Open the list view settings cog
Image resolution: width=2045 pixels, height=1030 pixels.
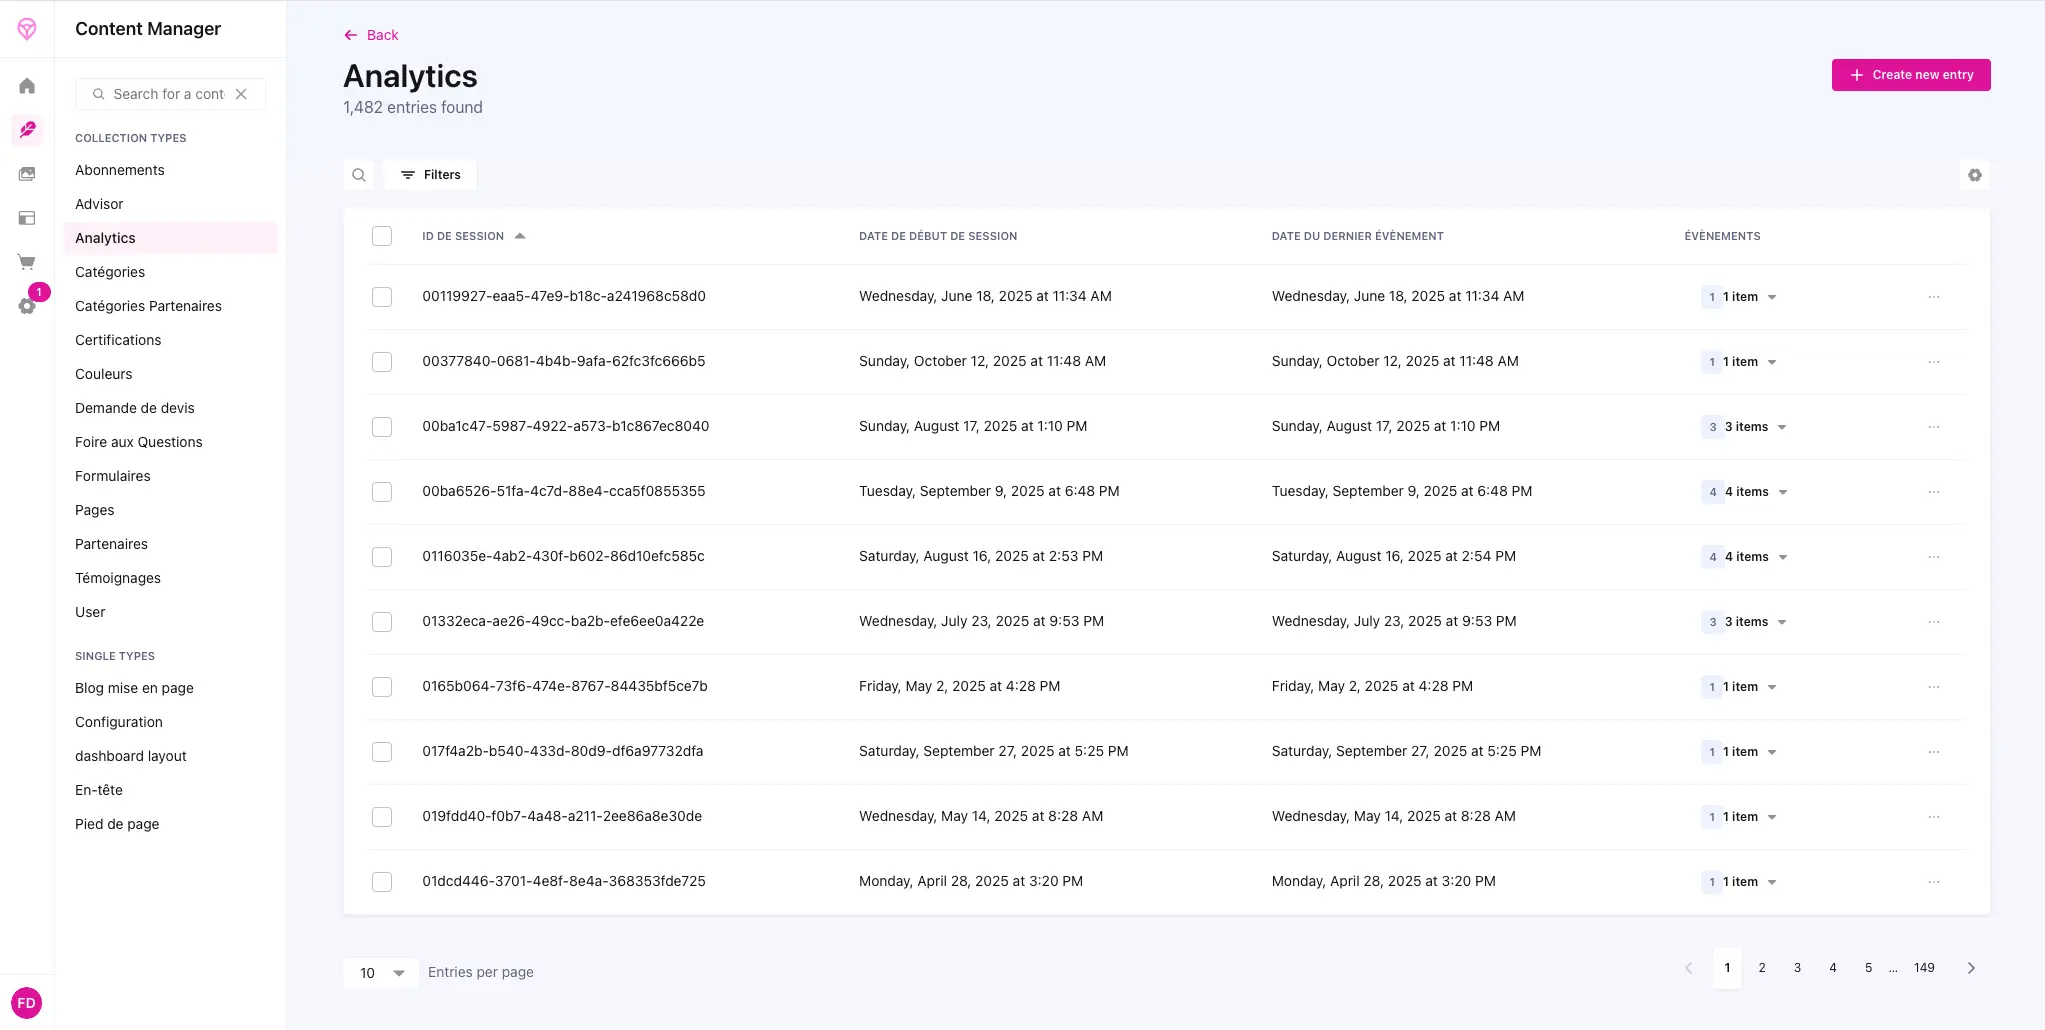click(x=1974, y=175)
